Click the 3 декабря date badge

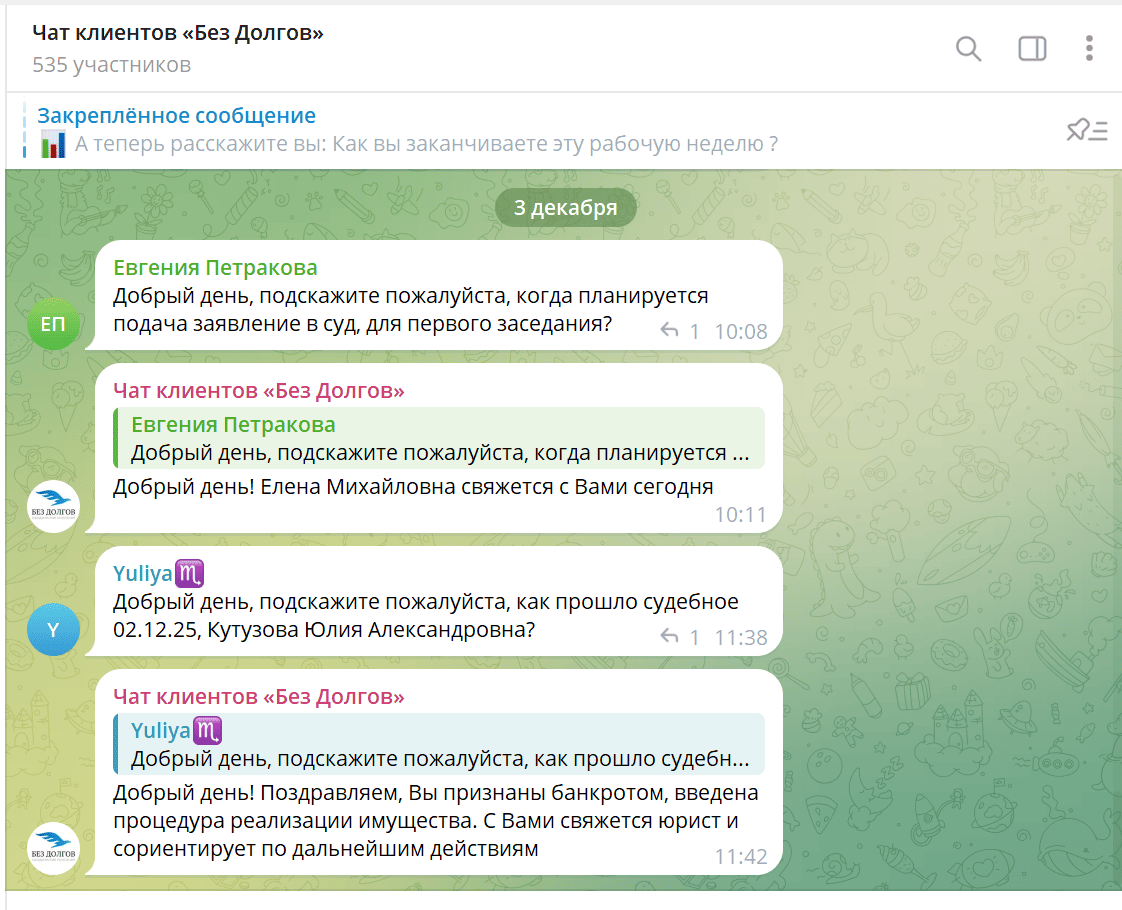click(565, 208)
